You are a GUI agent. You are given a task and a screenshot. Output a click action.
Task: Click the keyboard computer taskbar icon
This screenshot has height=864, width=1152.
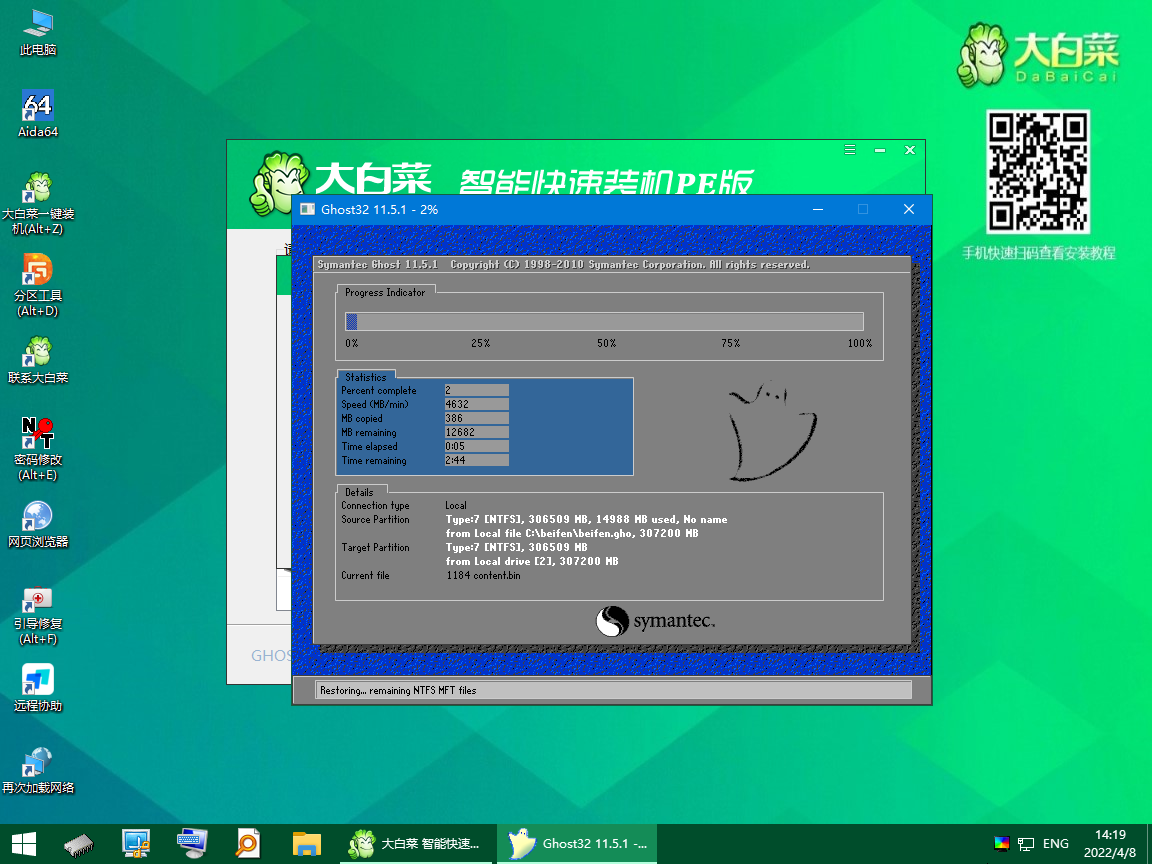(x=192, y=844)
